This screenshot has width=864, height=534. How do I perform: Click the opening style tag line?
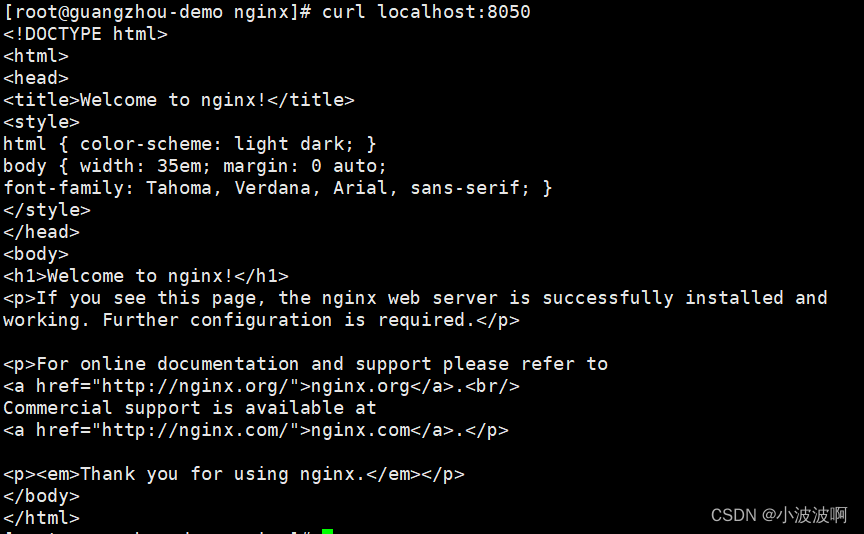pos(41,122)
